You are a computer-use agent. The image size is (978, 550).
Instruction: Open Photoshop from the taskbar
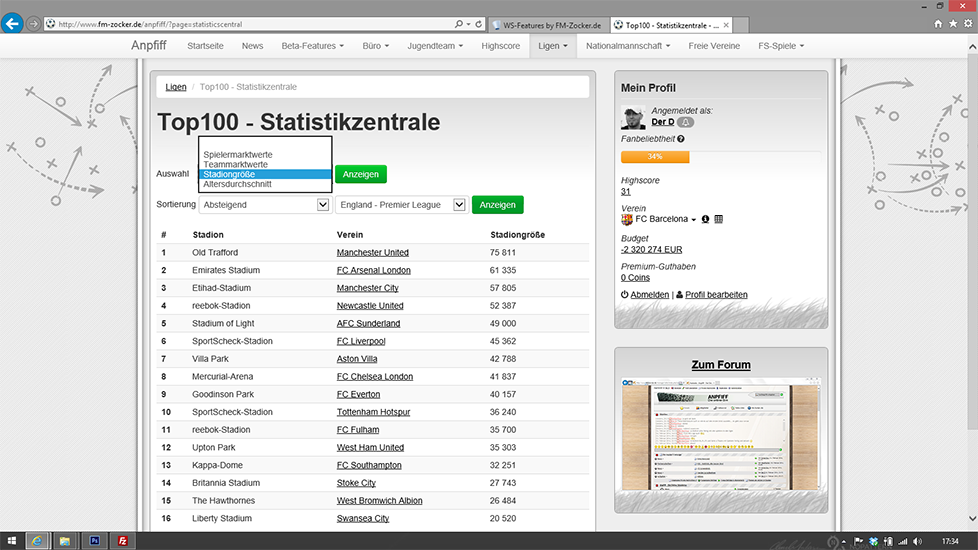[x=94, y=541]
